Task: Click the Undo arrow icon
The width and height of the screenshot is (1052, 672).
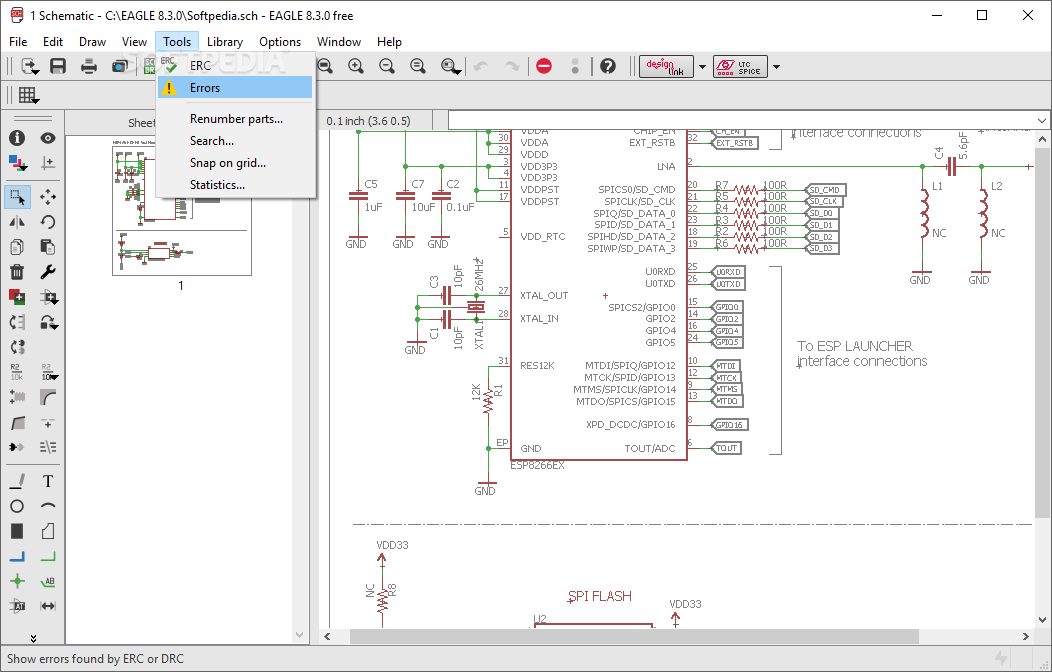Action: pyautogui.click(x=480, y=66)
